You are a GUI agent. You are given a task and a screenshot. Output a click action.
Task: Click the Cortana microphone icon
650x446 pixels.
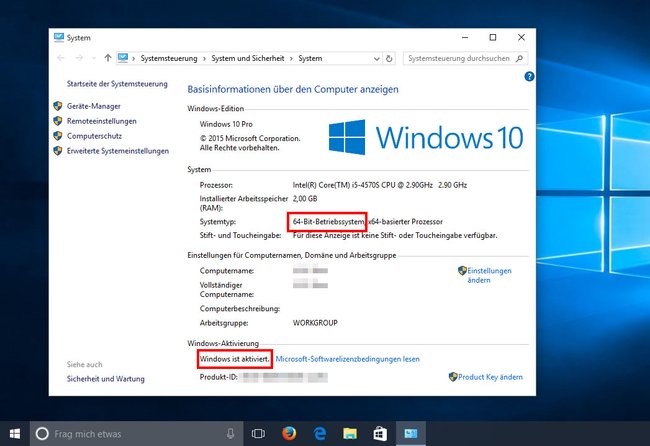(x=230, y=434)
